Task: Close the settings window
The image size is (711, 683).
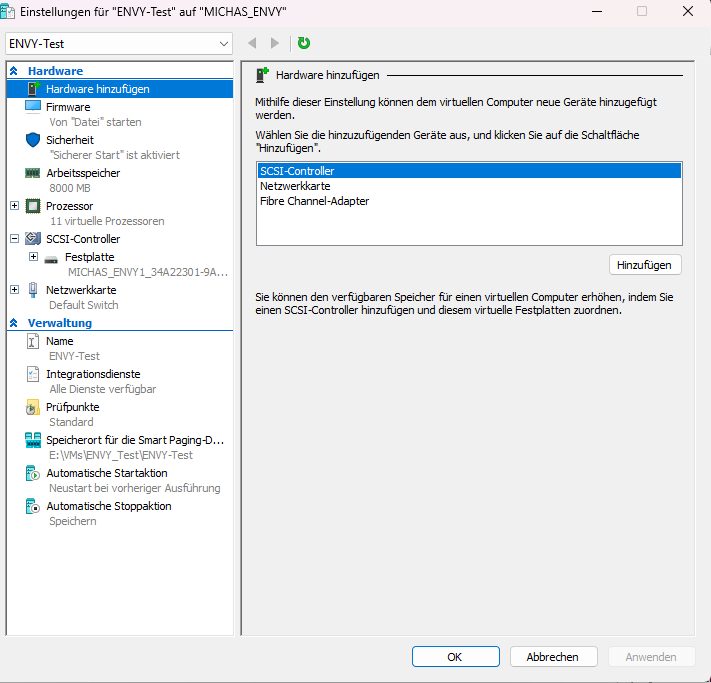Action: point(687,11)
